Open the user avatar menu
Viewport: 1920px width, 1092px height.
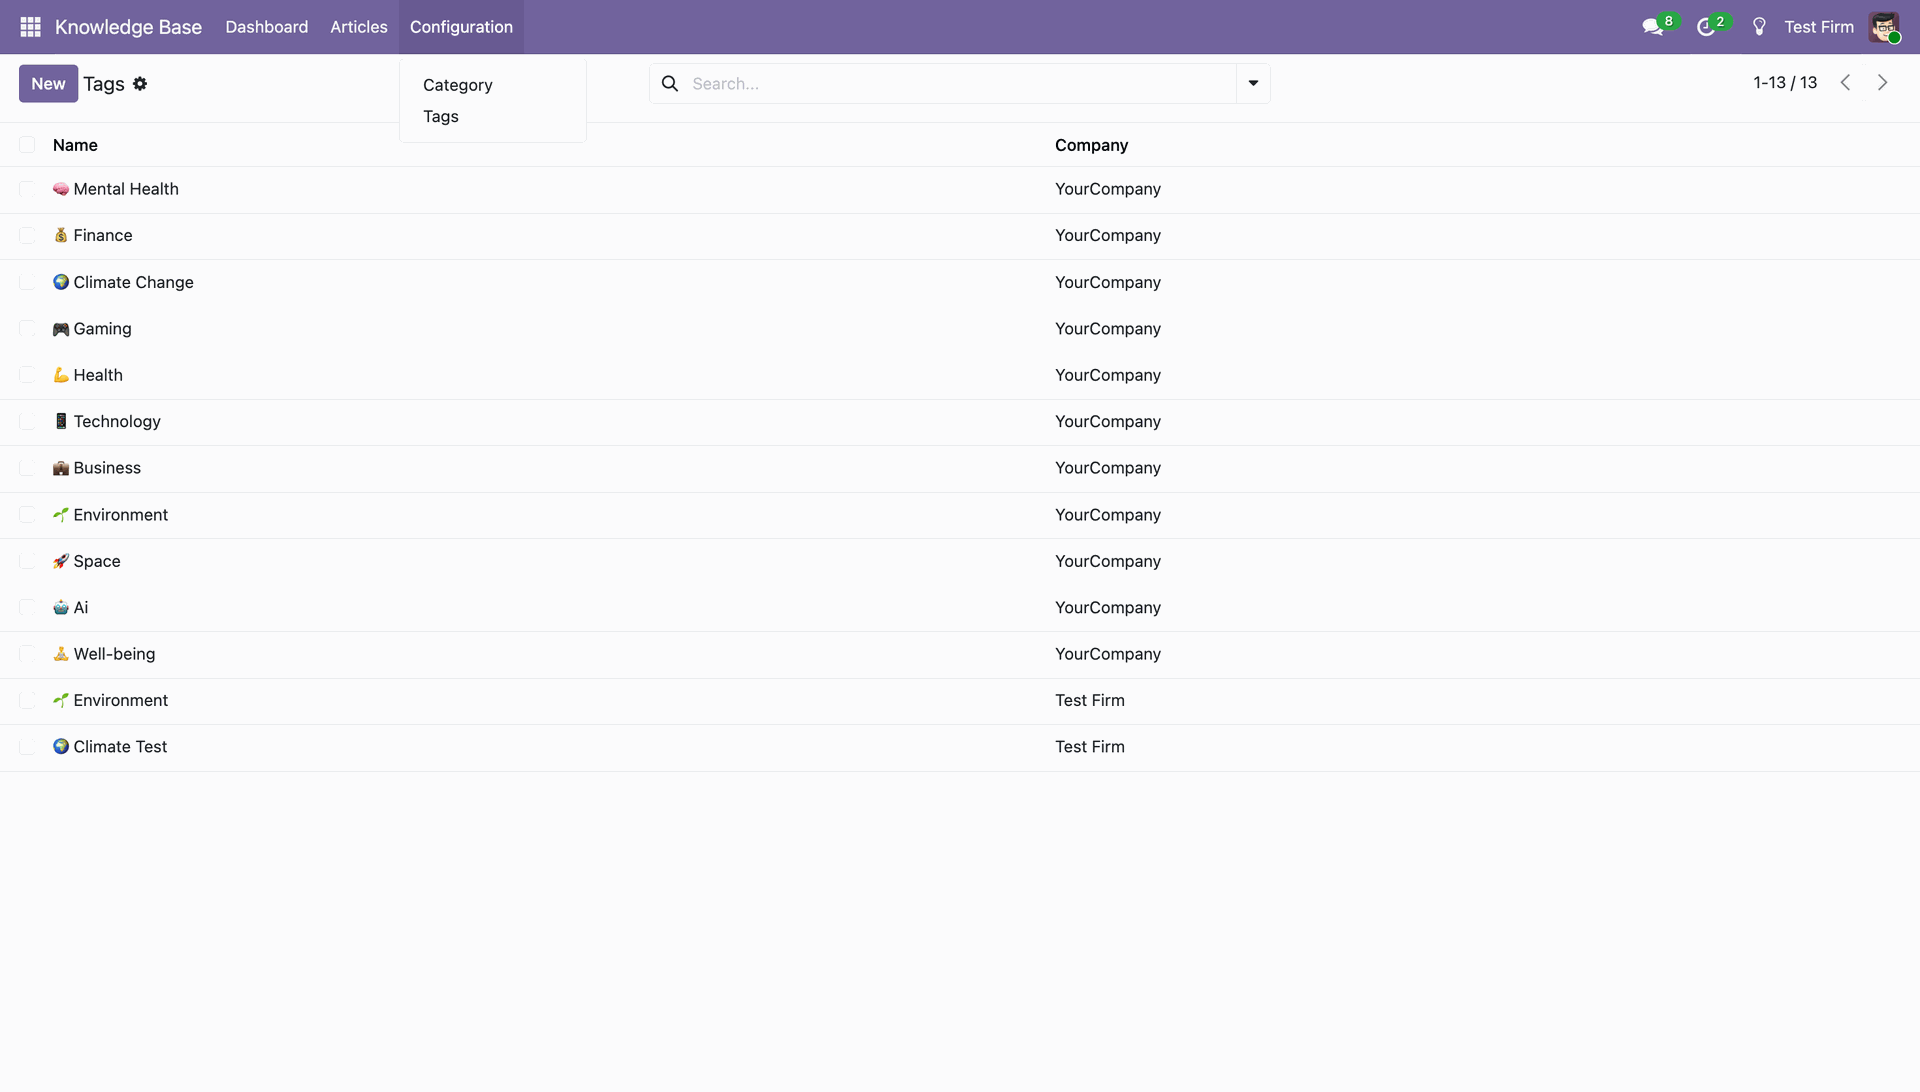[1884, 27]
